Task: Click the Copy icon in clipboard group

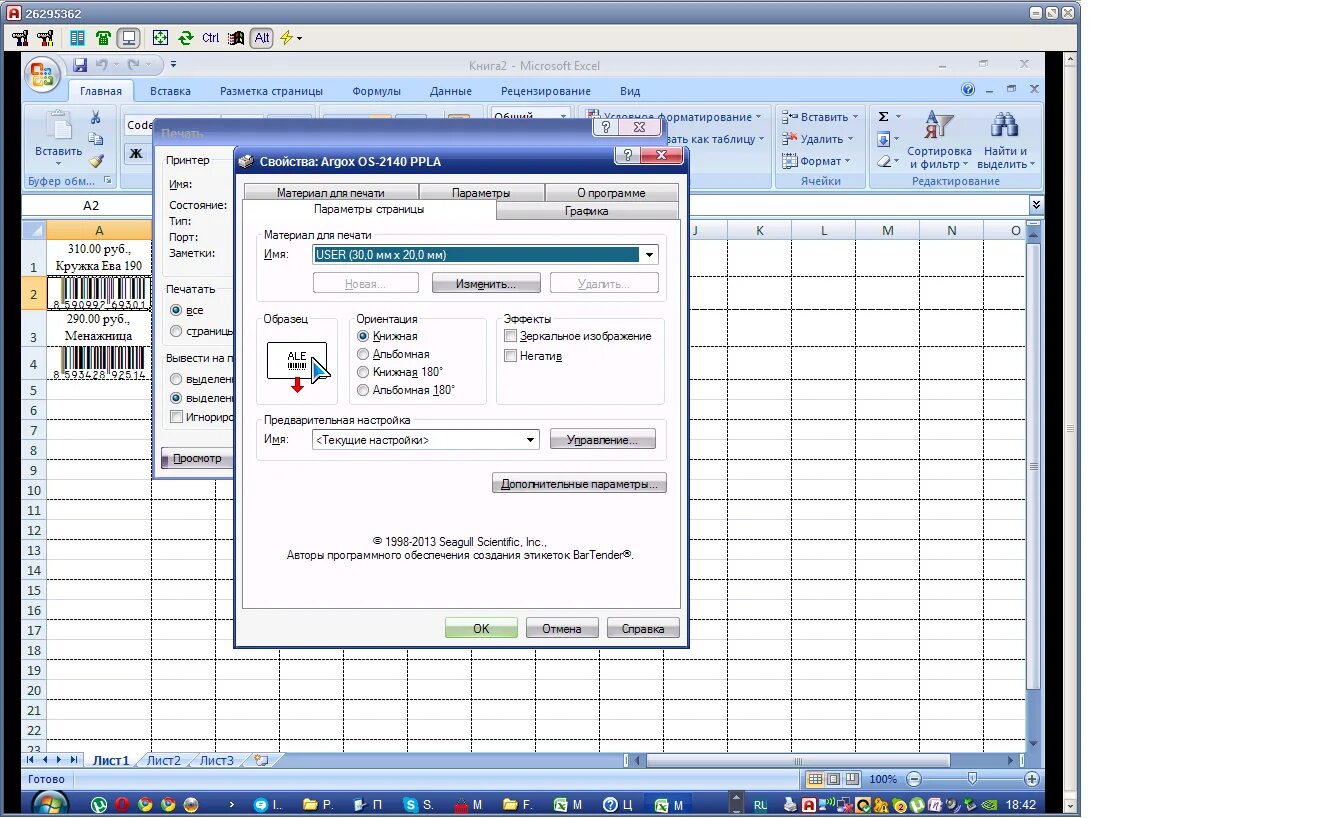Action: pos(96,139)
